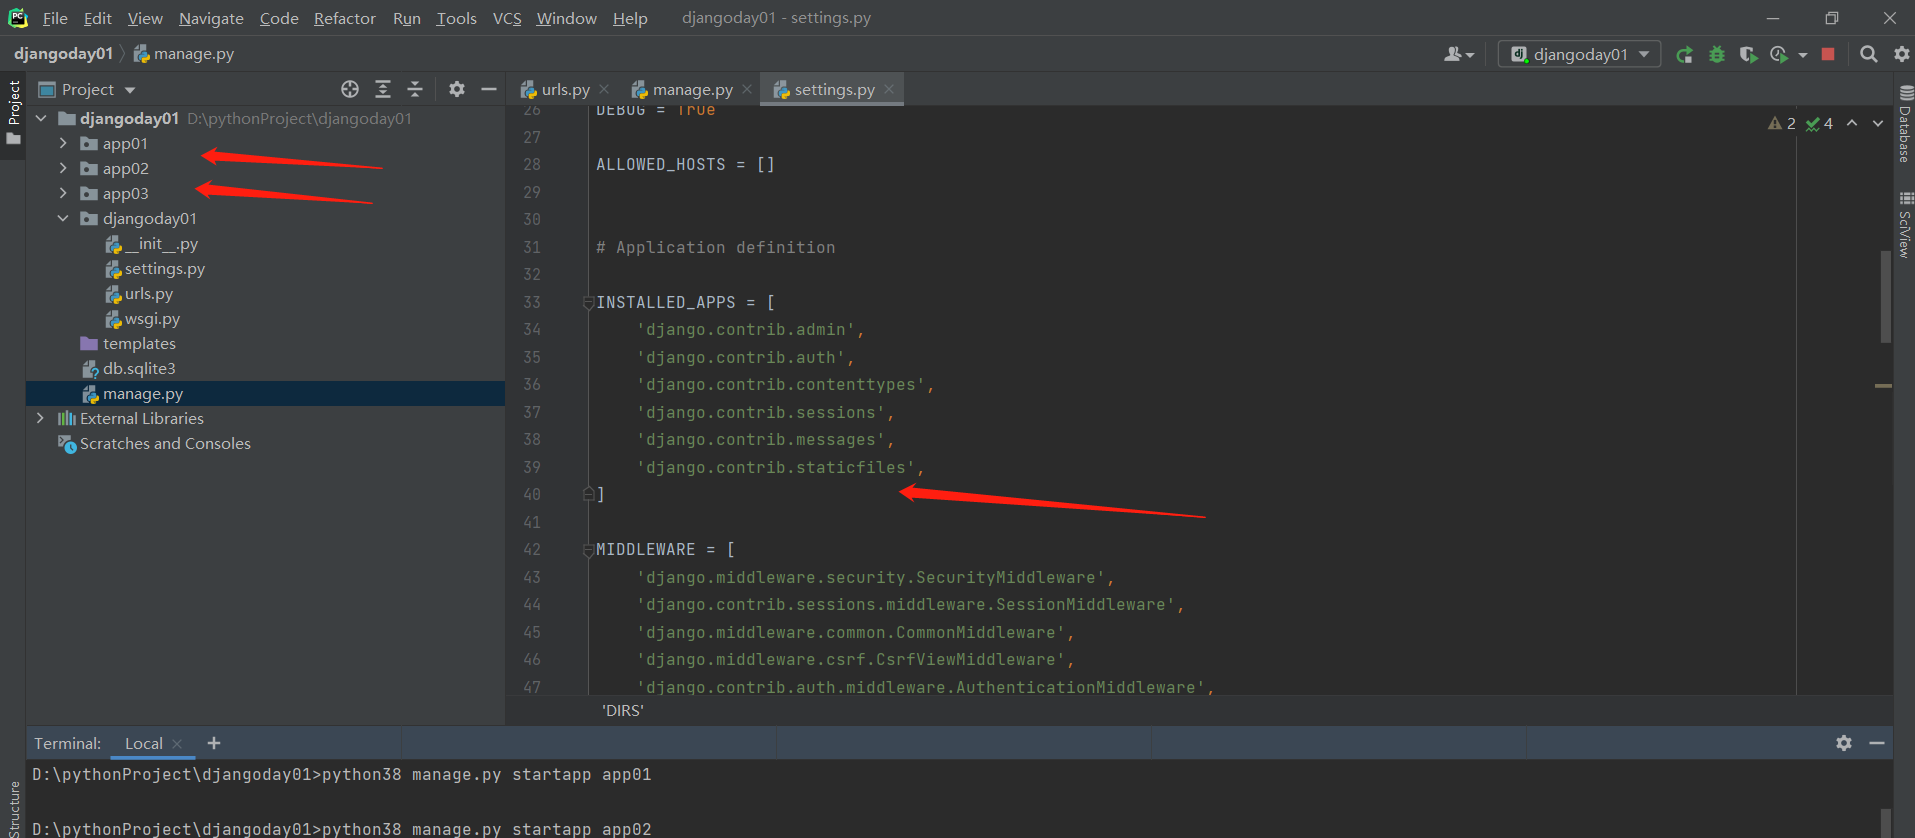This screenshot has width=1915, height=838.
Task: Click Expand All icon in Project panel
Action: click(383, 90)
